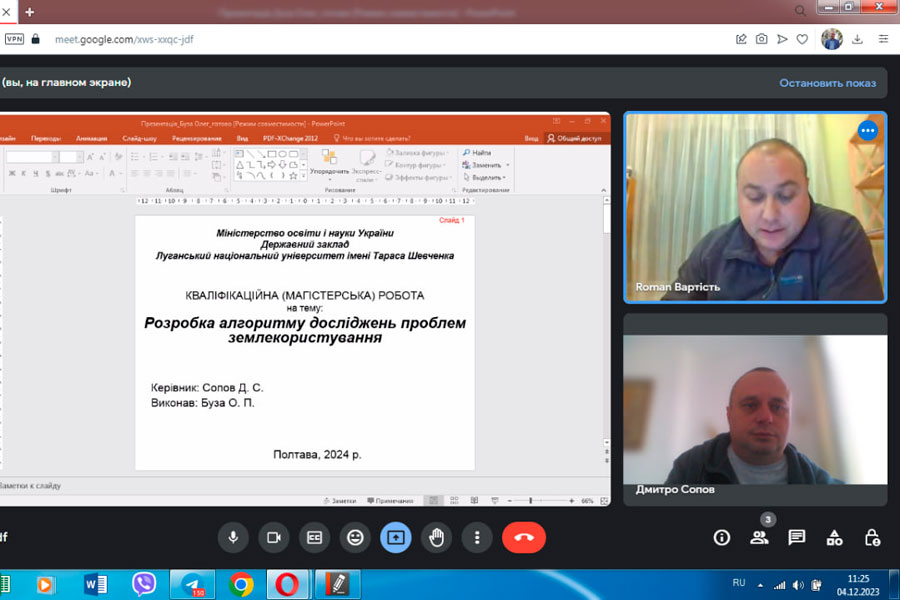Open the Вид ribbon tab
The height and width of the screenshot is (600, 900).
(x=242, y=138)
